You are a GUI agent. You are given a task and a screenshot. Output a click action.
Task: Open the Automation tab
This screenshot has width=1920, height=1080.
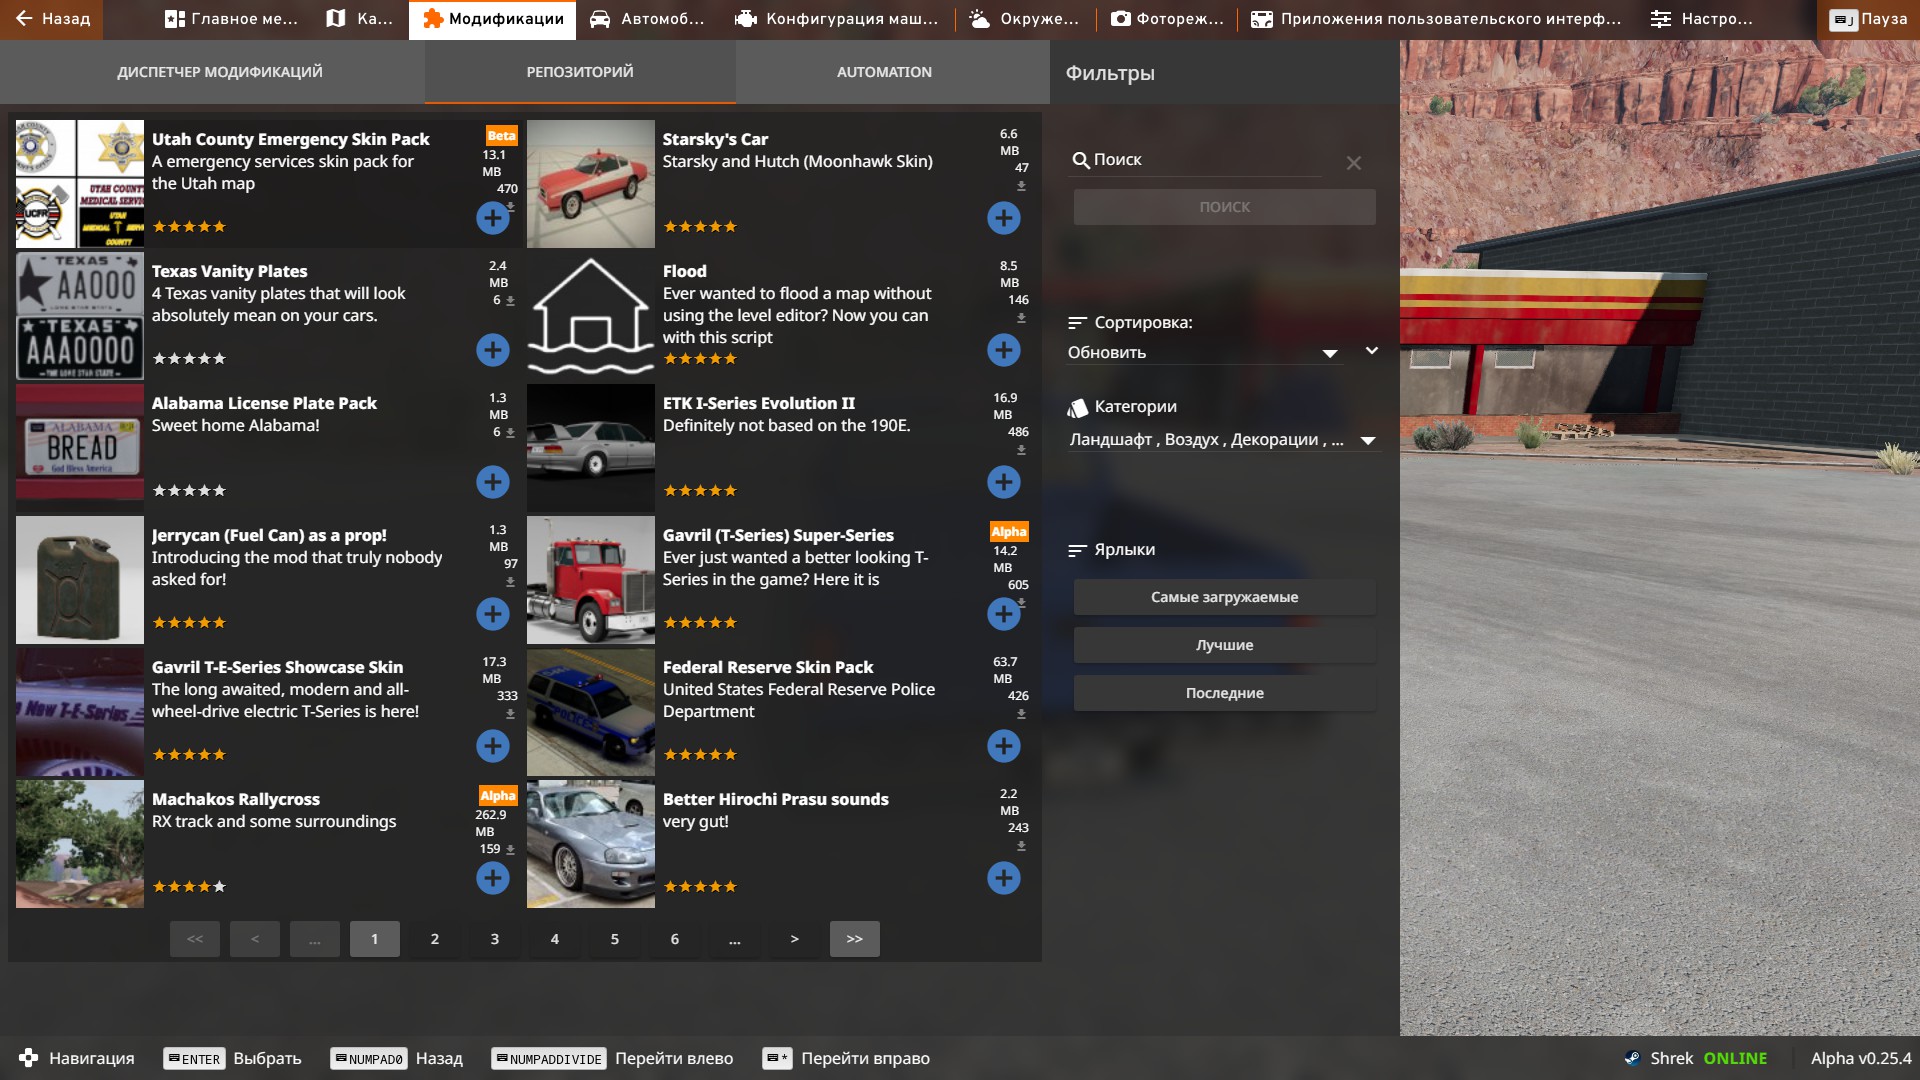884,72
